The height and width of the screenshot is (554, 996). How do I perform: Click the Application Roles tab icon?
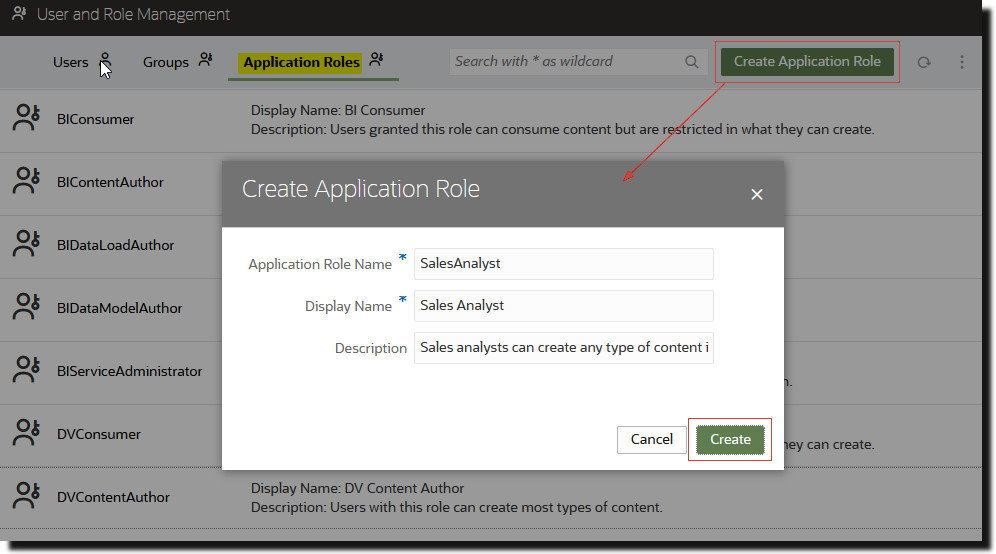[x=376, y=59]
